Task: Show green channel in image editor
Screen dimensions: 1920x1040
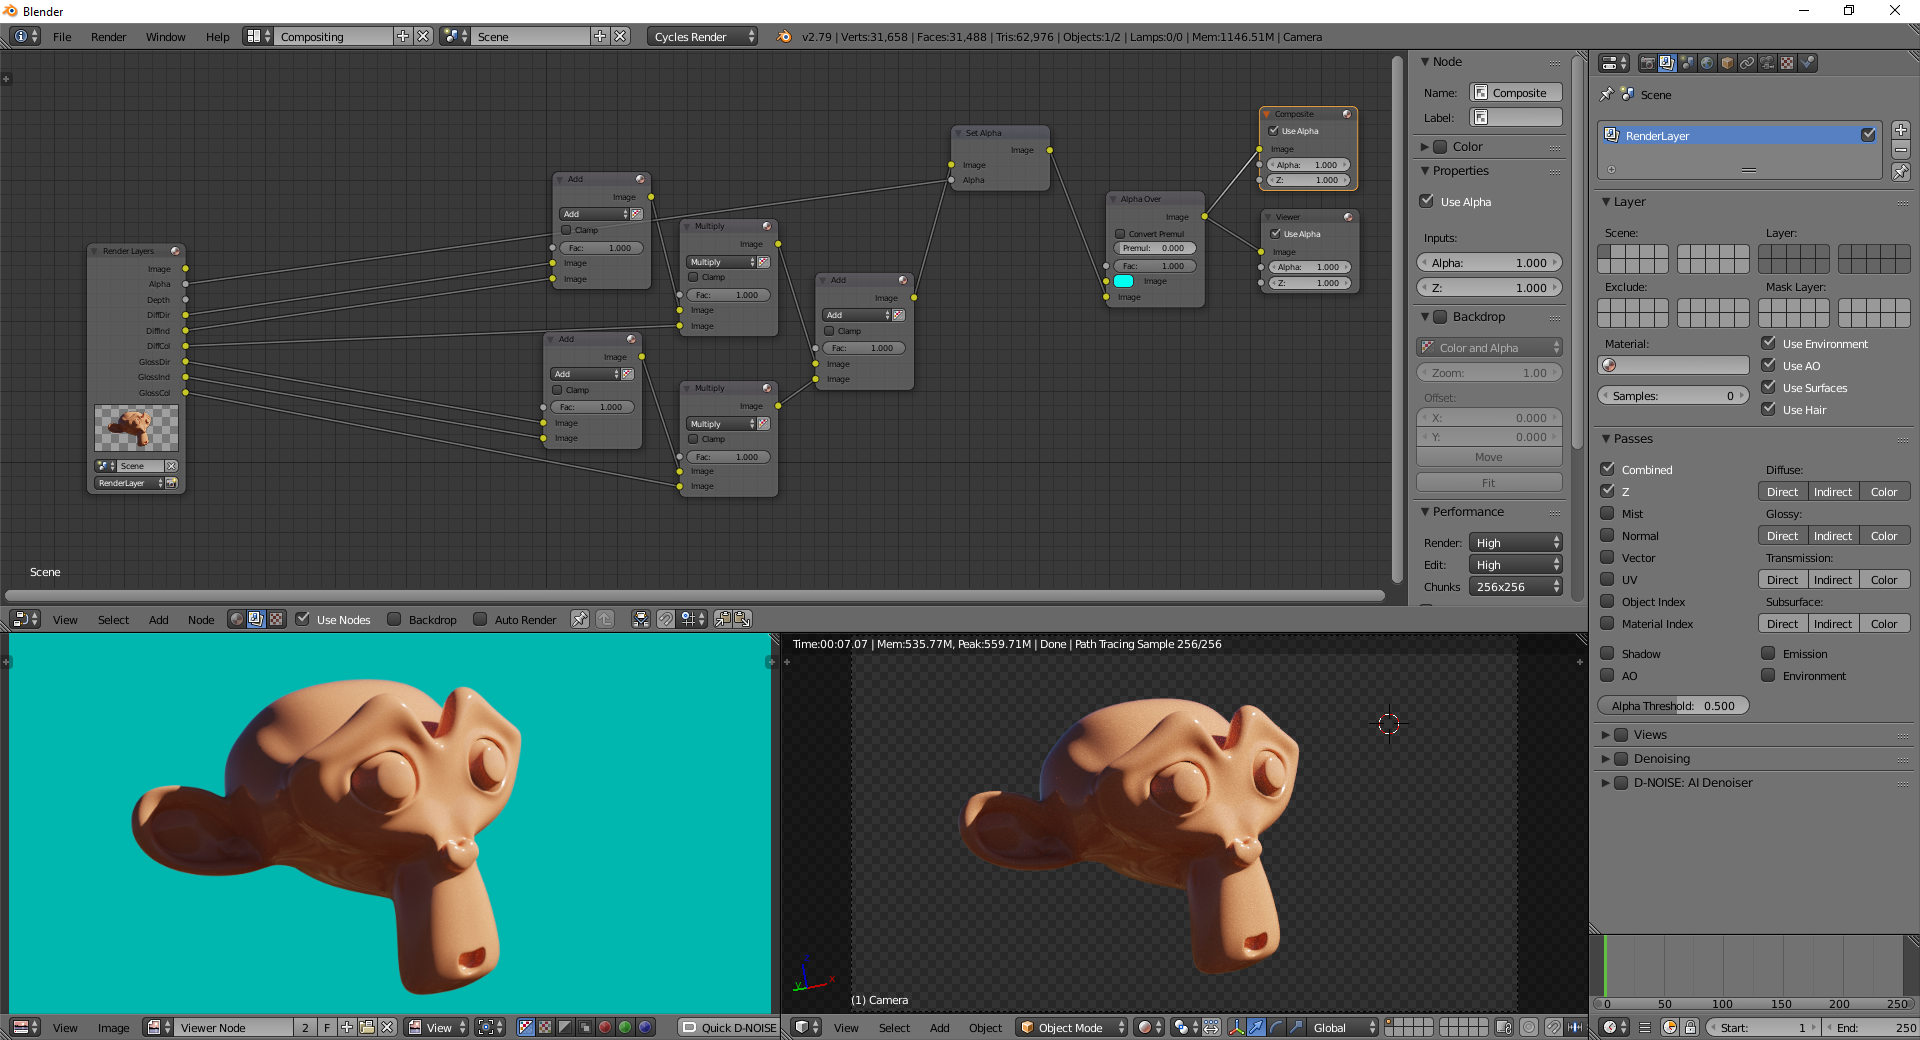Action: tap(625, 1027)
